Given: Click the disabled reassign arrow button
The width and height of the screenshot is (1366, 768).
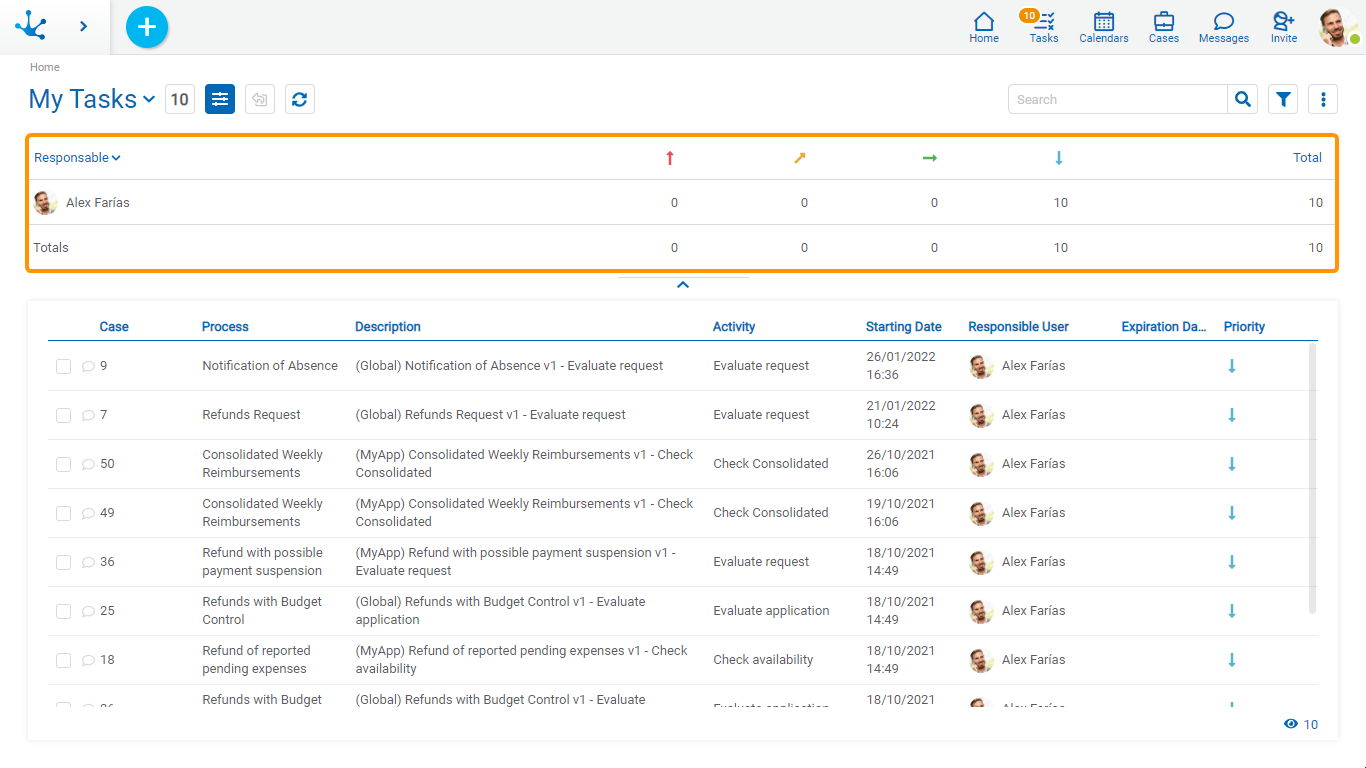Looking at the screenshot, I should pyautogui.click(x=260, y=99).
